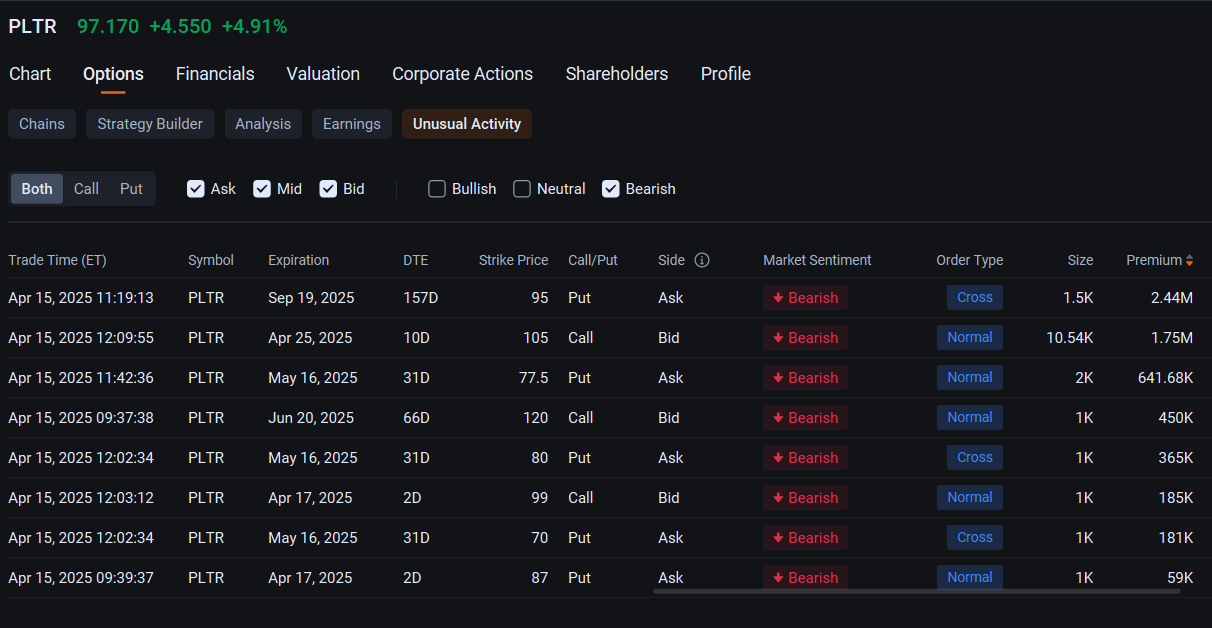Go to the Valuation tab

pyautogui.click(x=323, y=74)
